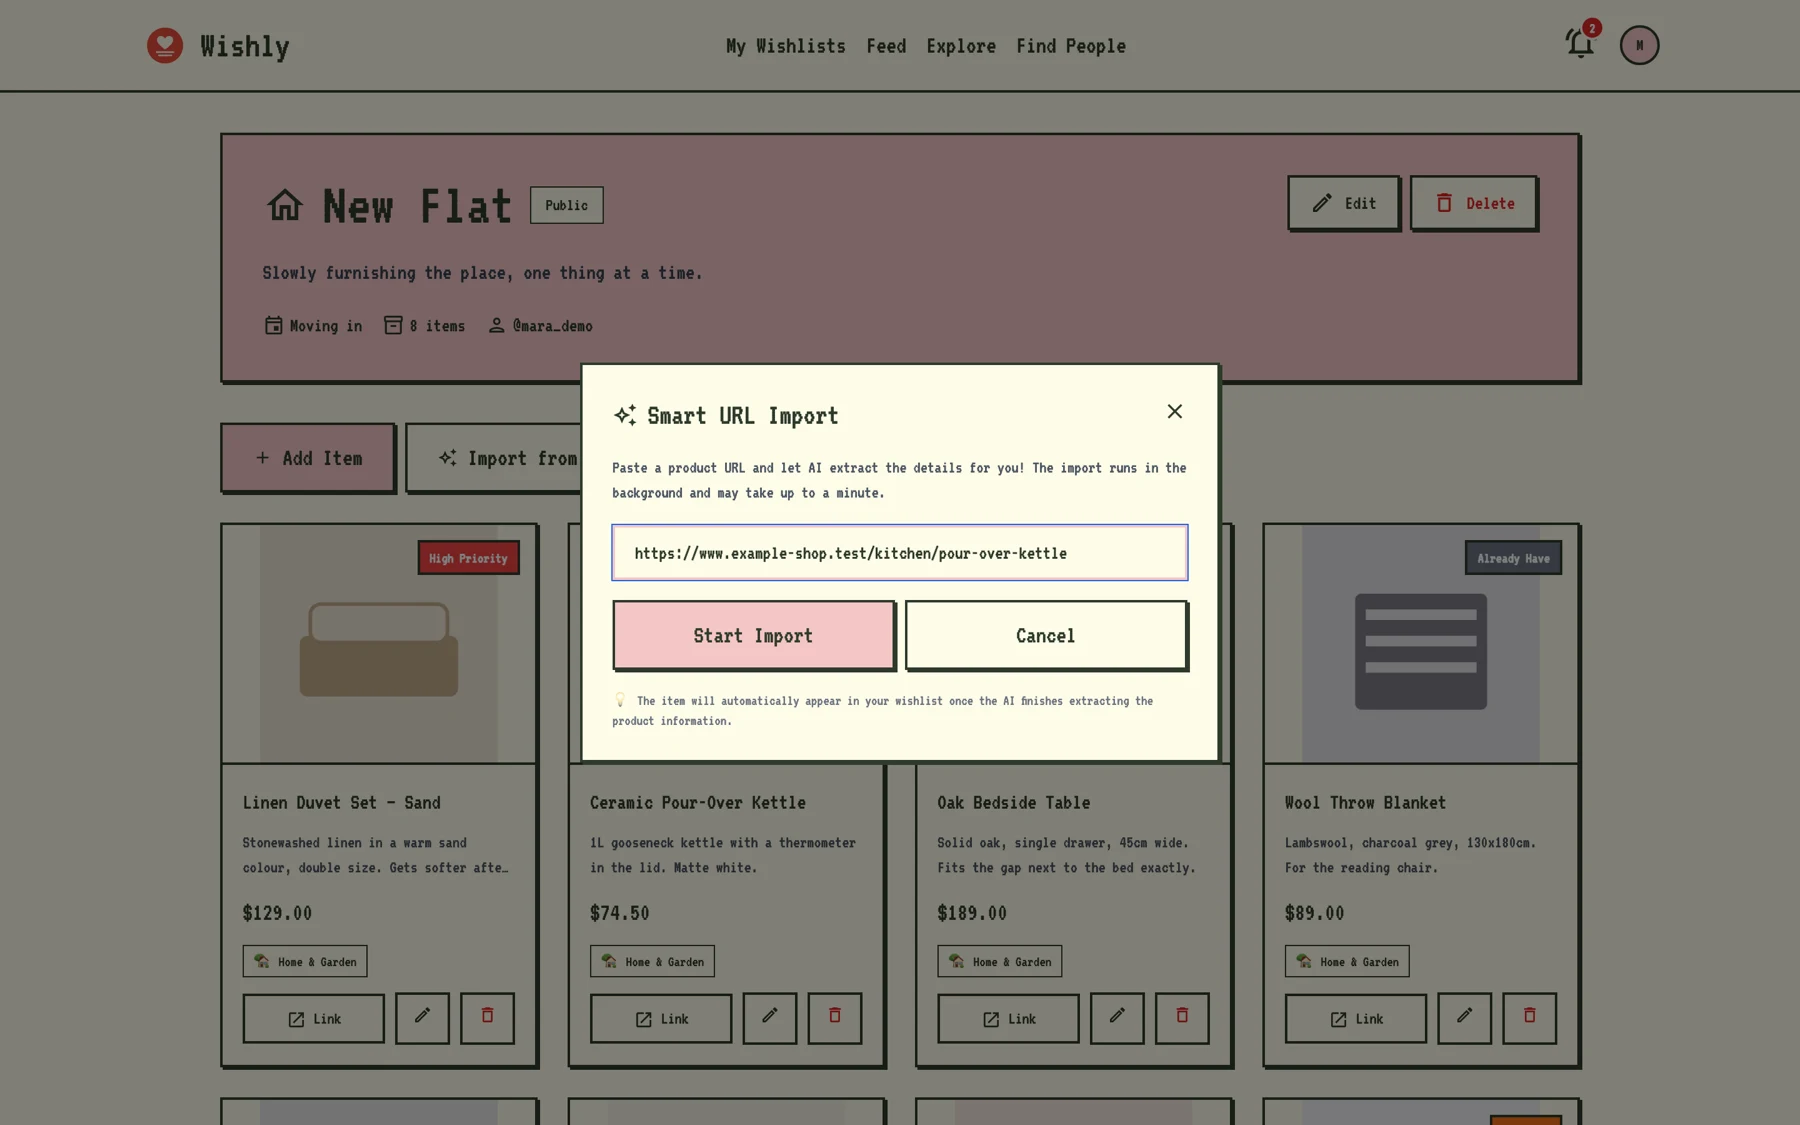1800x1125 pixels.
Task: Click Home & Garden tag on Ceramic Kettle
Action: [652, 962]
